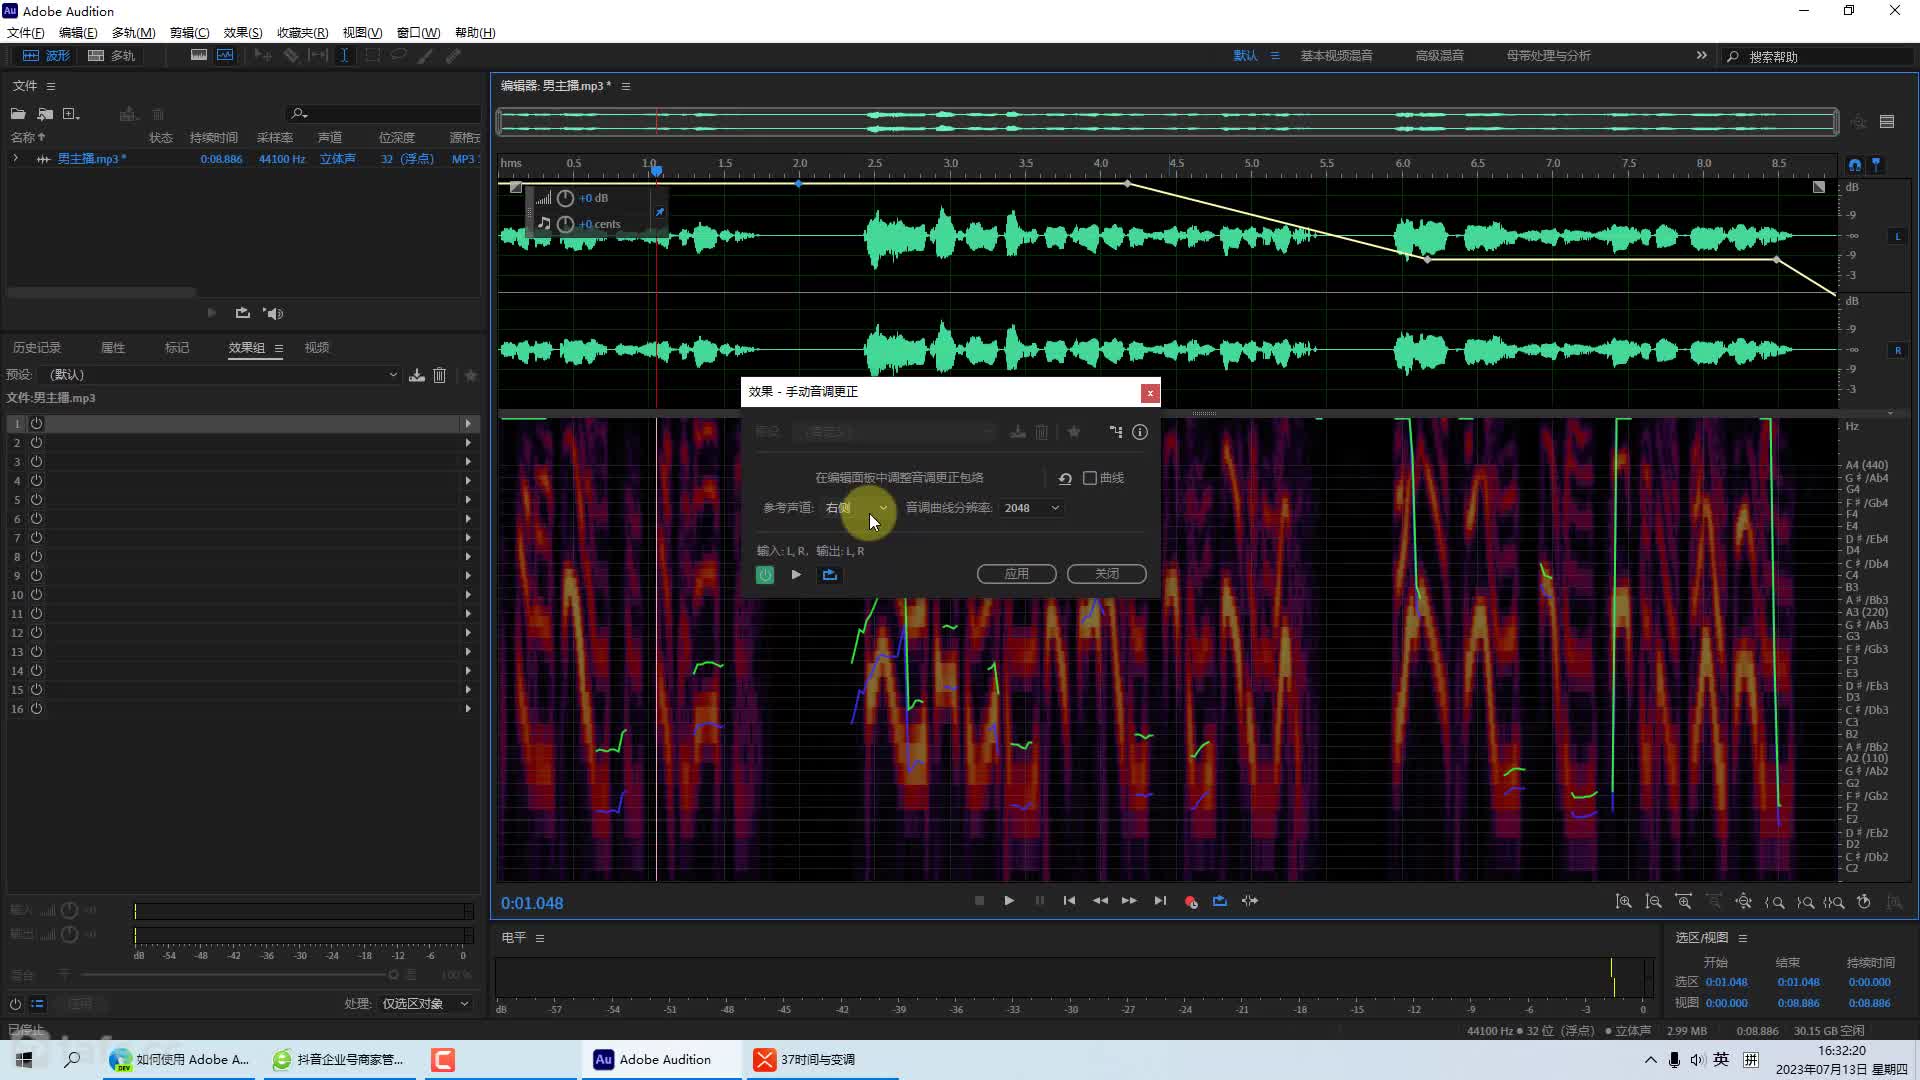This screenshot has height=1080, width=1920.
Task: Show the spectral pitch display
Action: [225, 56]
